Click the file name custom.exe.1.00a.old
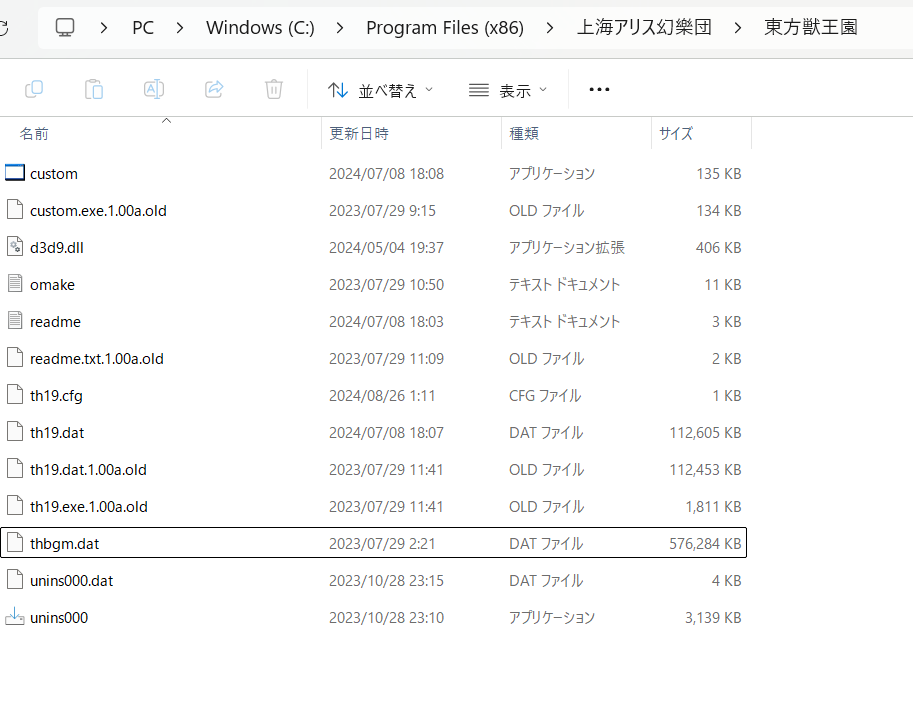Viewport: 913px width, 712px height. (x=98, y=211)
